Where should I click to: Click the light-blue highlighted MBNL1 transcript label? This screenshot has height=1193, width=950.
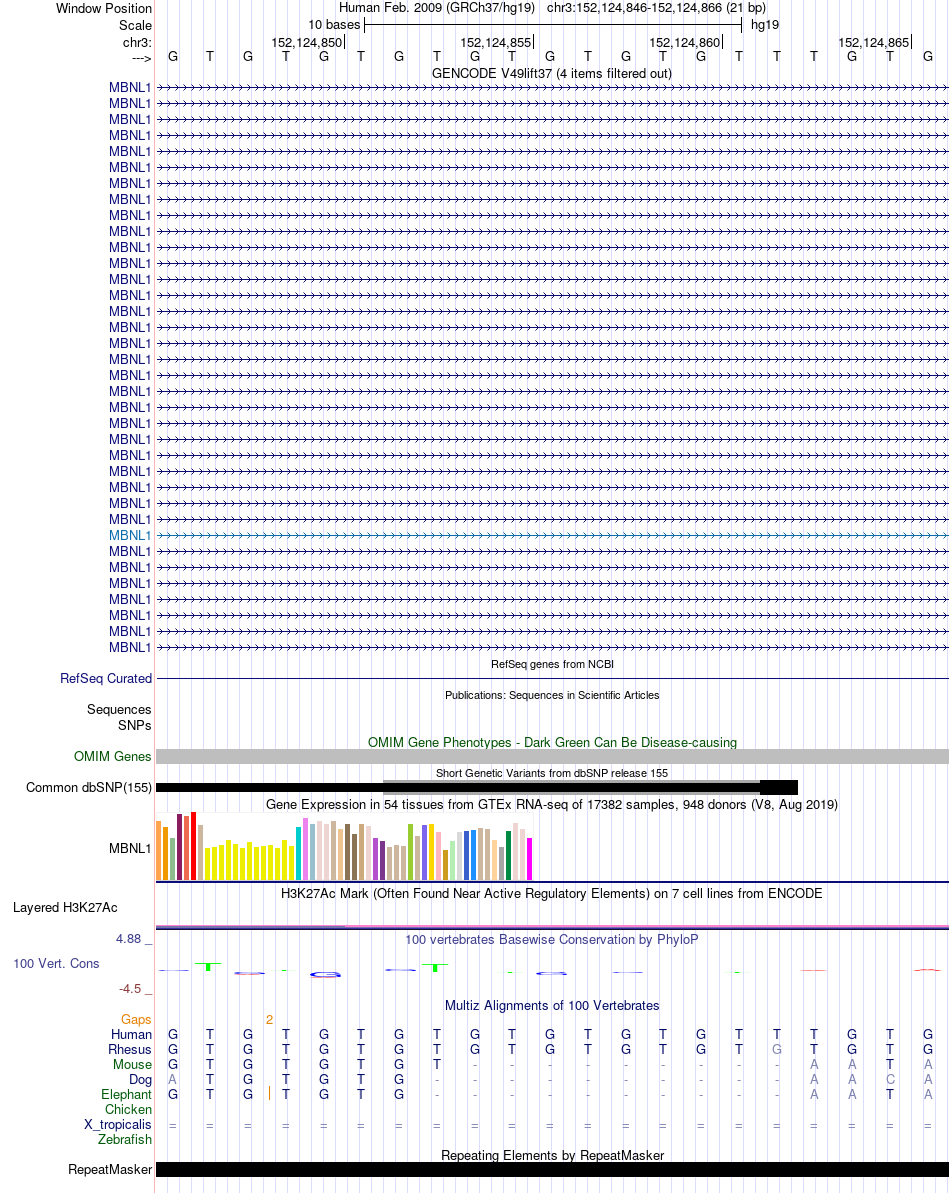pos(129,535)
